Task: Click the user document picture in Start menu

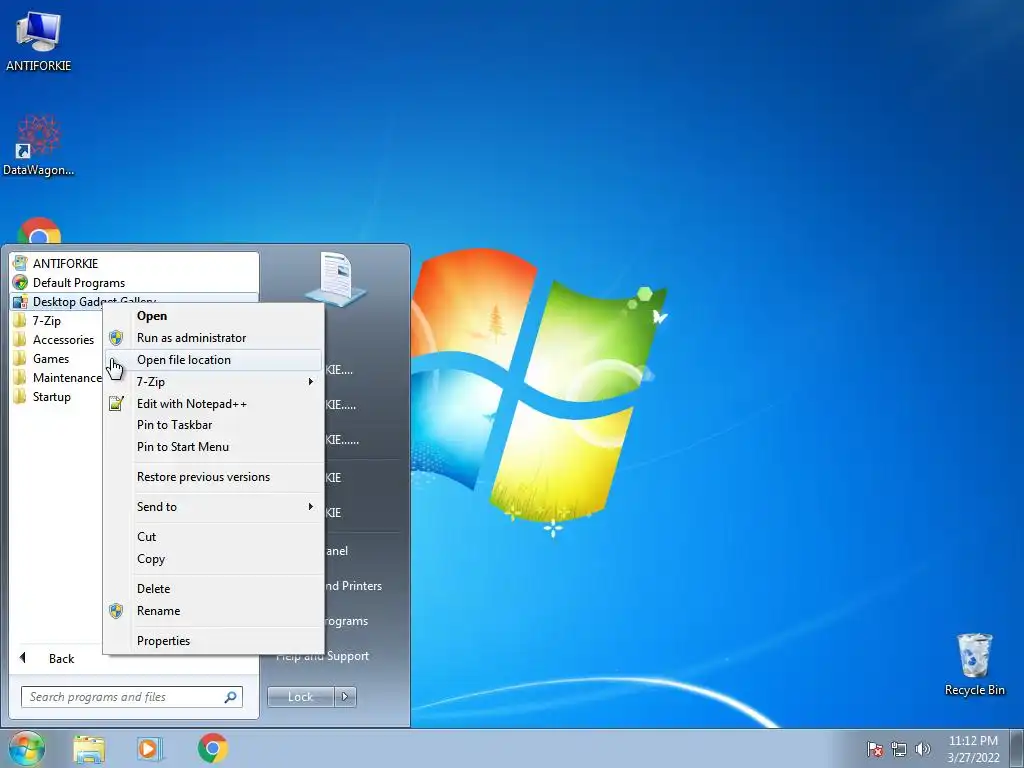Action: (x=336, y=280)
